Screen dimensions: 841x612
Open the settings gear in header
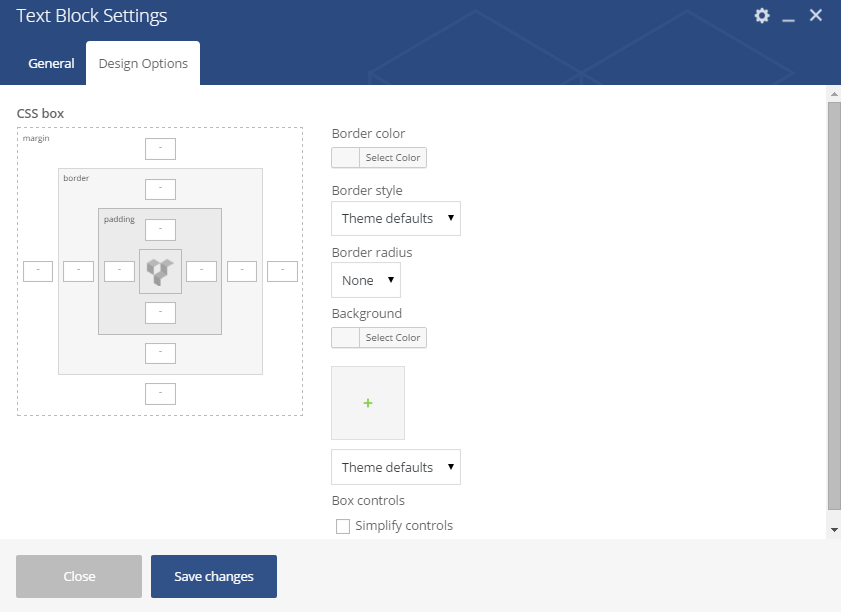click(x=762, y=16)
